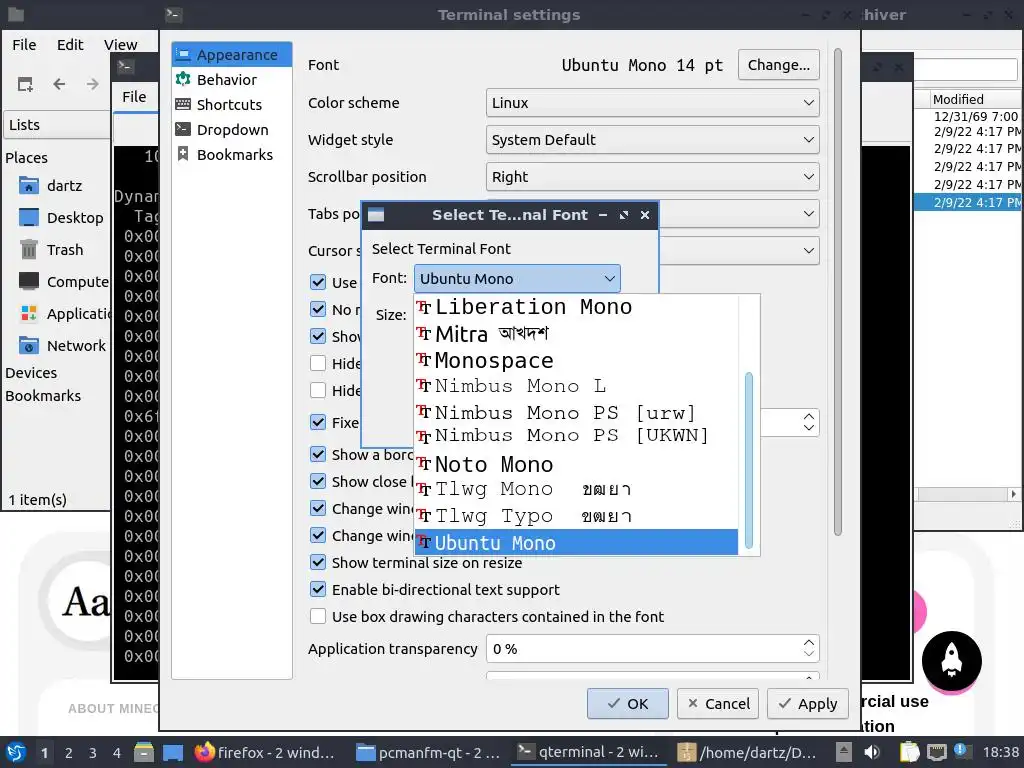Increase Application transparency with up arrow

[x=809, y=643]
